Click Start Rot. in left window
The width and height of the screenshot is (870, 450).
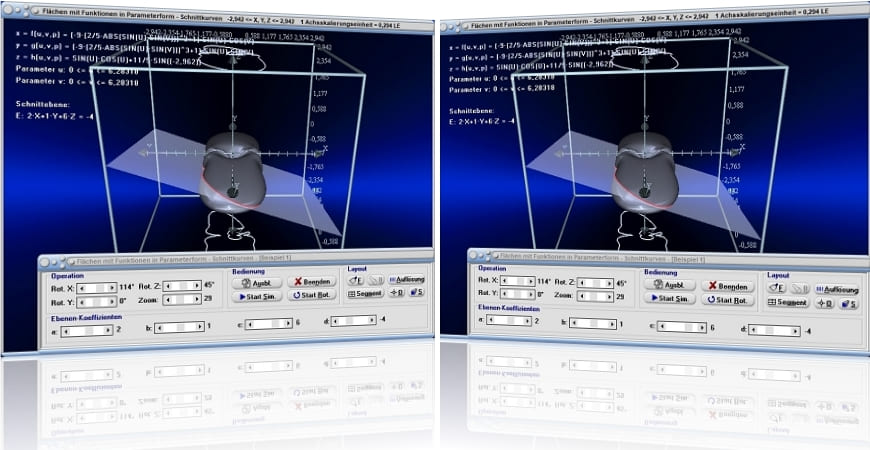[x=312, y=295]
